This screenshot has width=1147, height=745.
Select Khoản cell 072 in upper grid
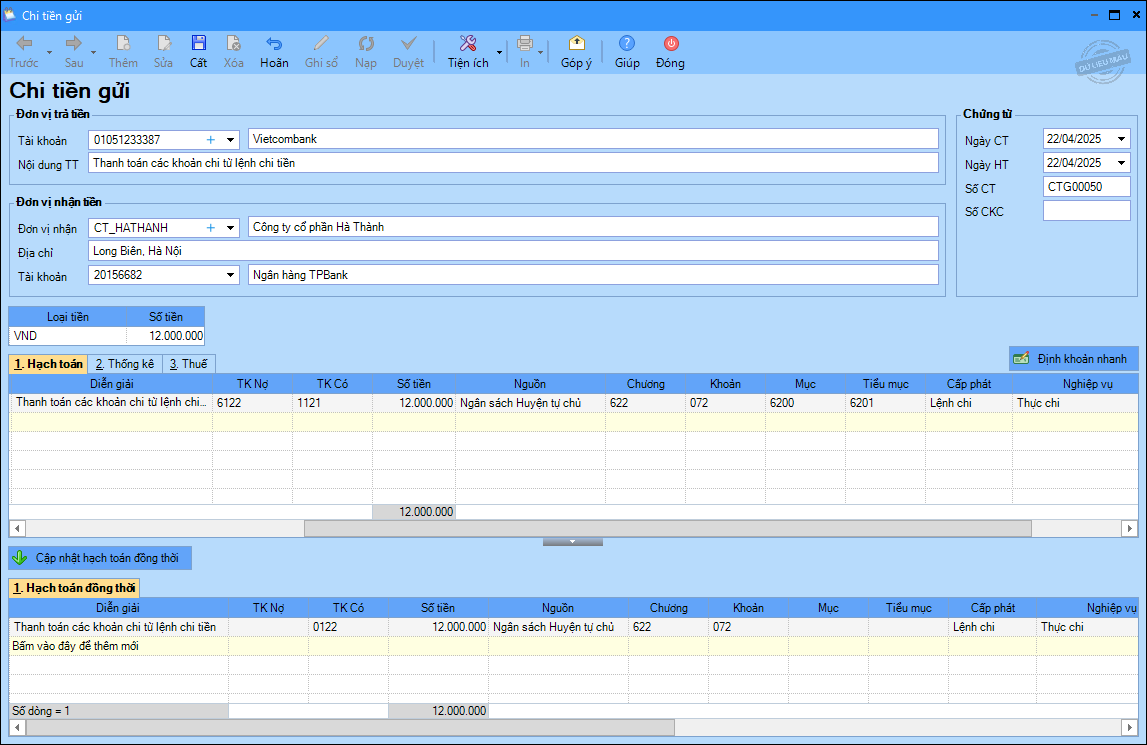click(725, 403)
